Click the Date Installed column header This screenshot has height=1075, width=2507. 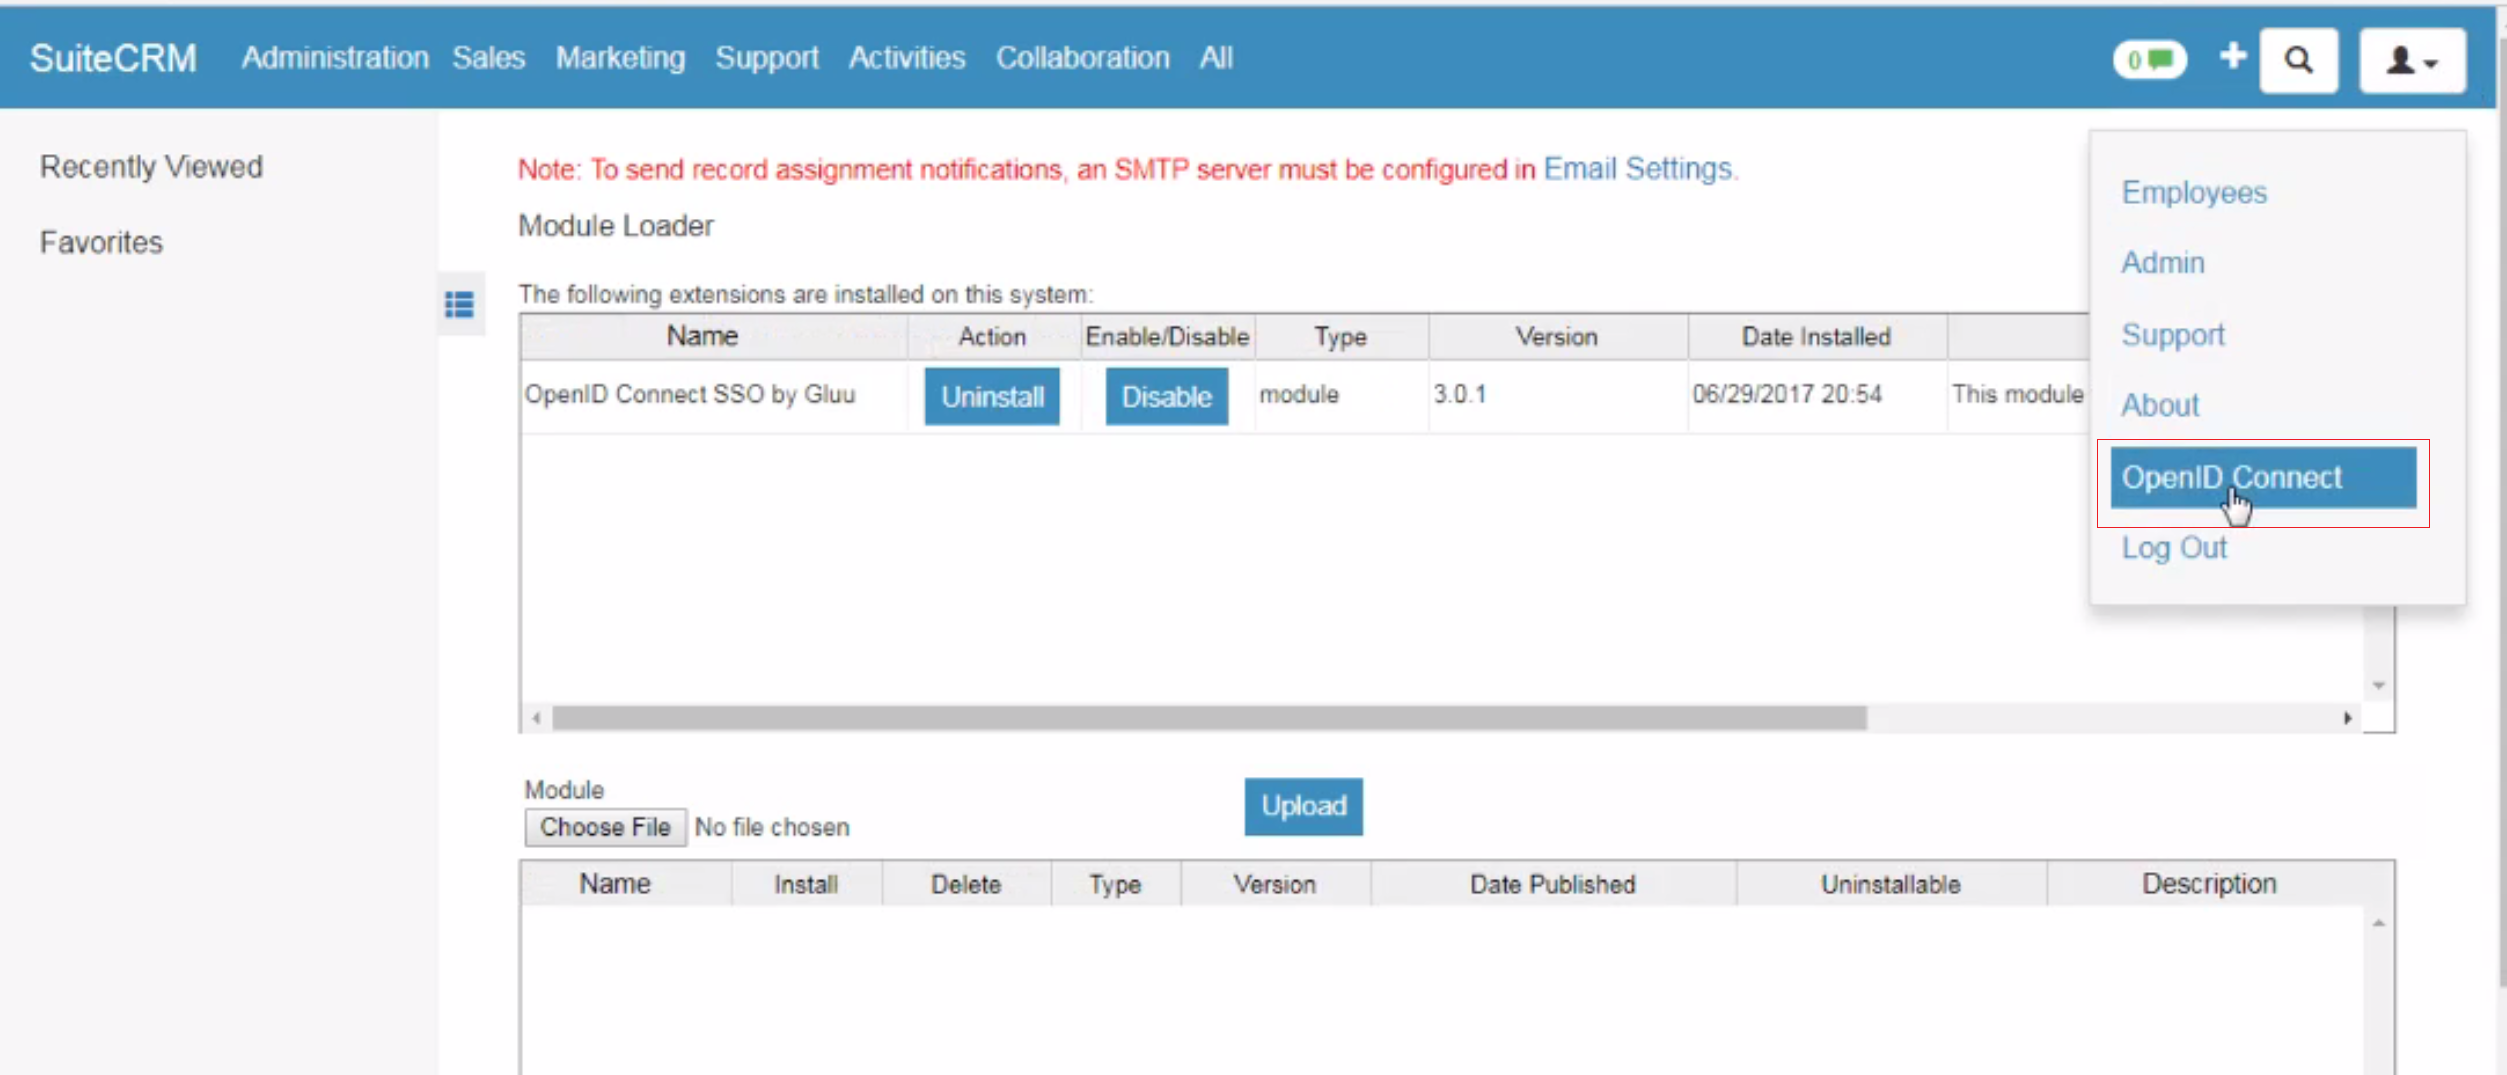1816,337
